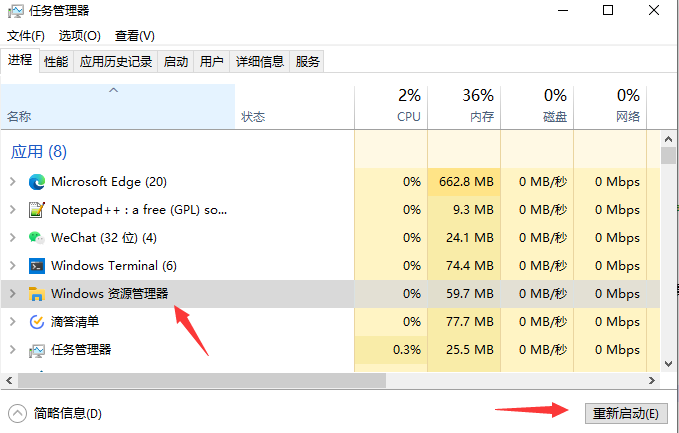
Task: Click the WeChat process icon
Action: [x=37, y=238]
